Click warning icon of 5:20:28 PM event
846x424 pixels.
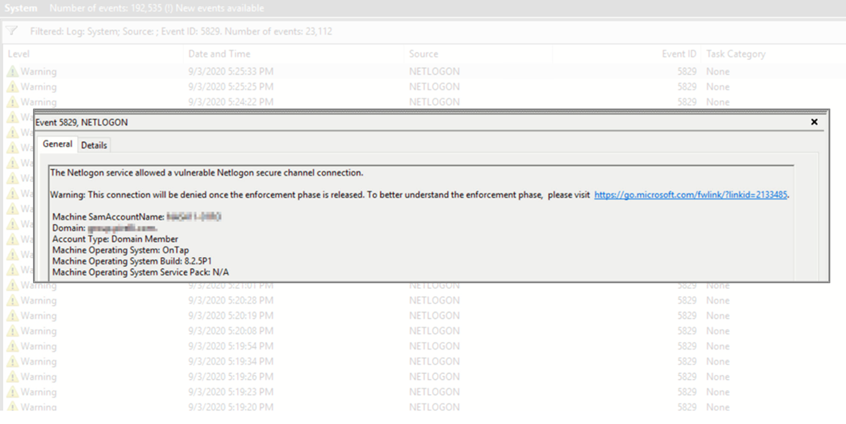13,301
